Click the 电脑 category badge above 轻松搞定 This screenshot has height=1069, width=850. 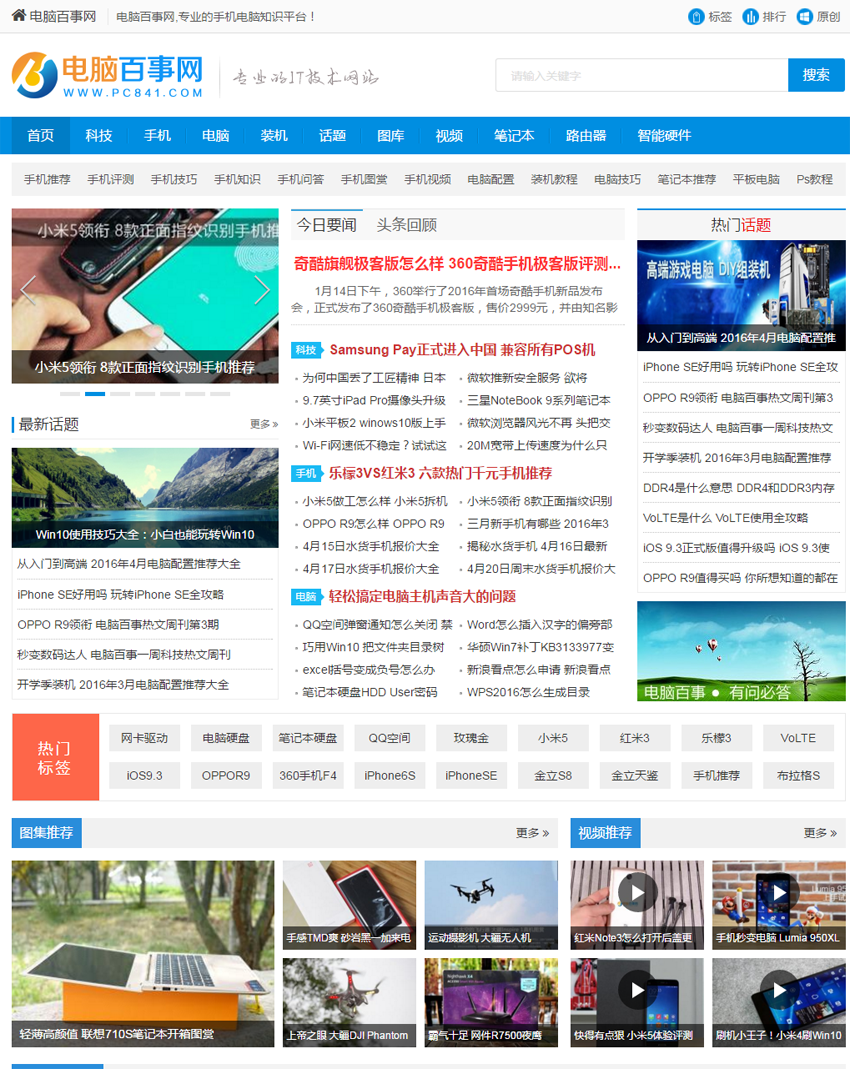click(x=307, y=597)
